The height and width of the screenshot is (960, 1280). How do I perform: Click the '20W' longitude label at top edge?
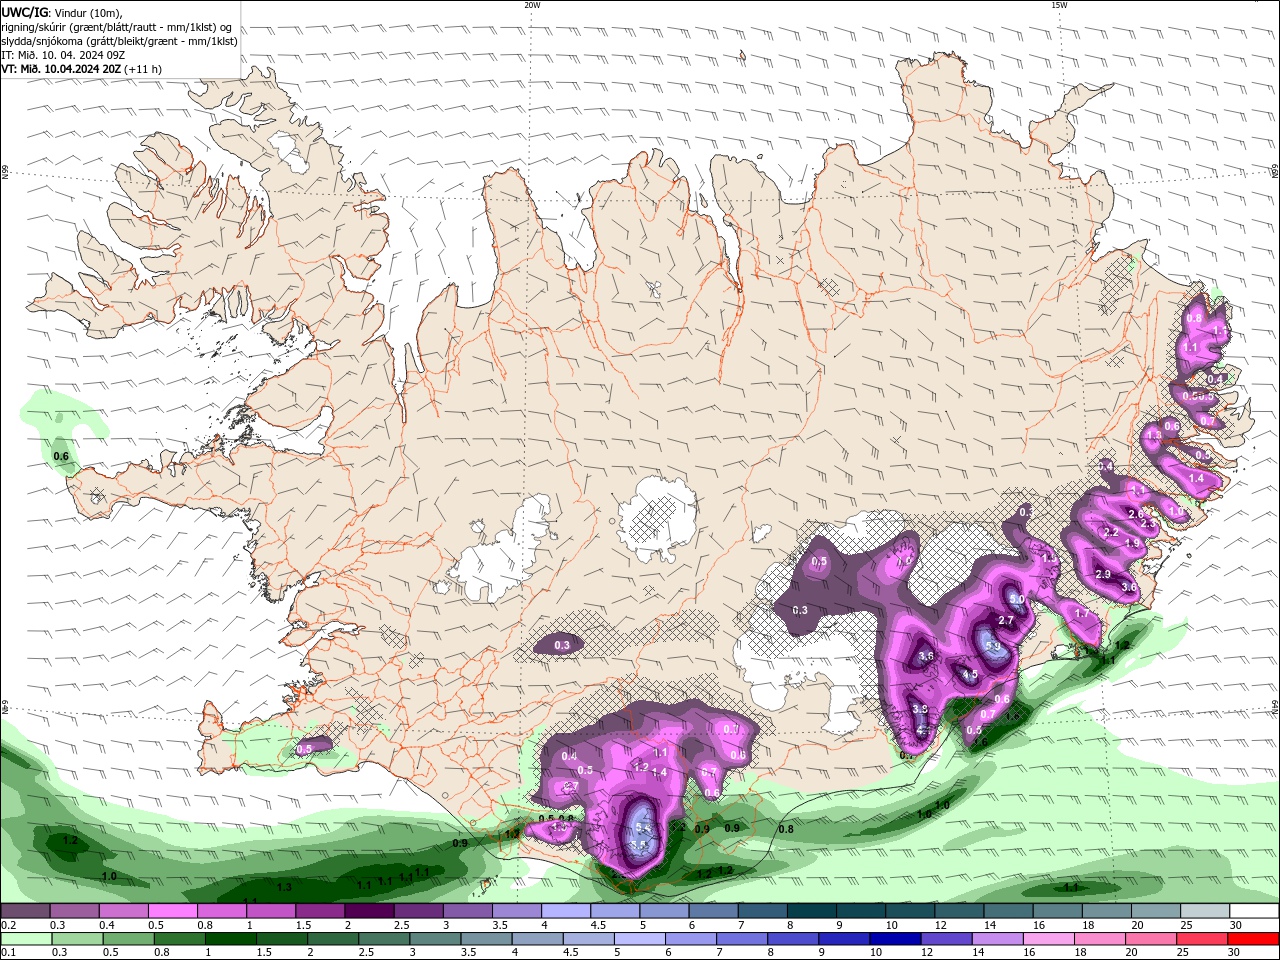(x=532, y=4)
